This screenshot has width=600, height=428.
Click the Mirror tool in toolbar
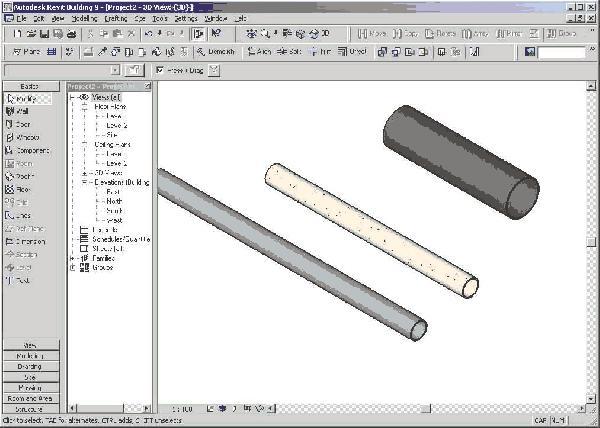coord(509,34)
